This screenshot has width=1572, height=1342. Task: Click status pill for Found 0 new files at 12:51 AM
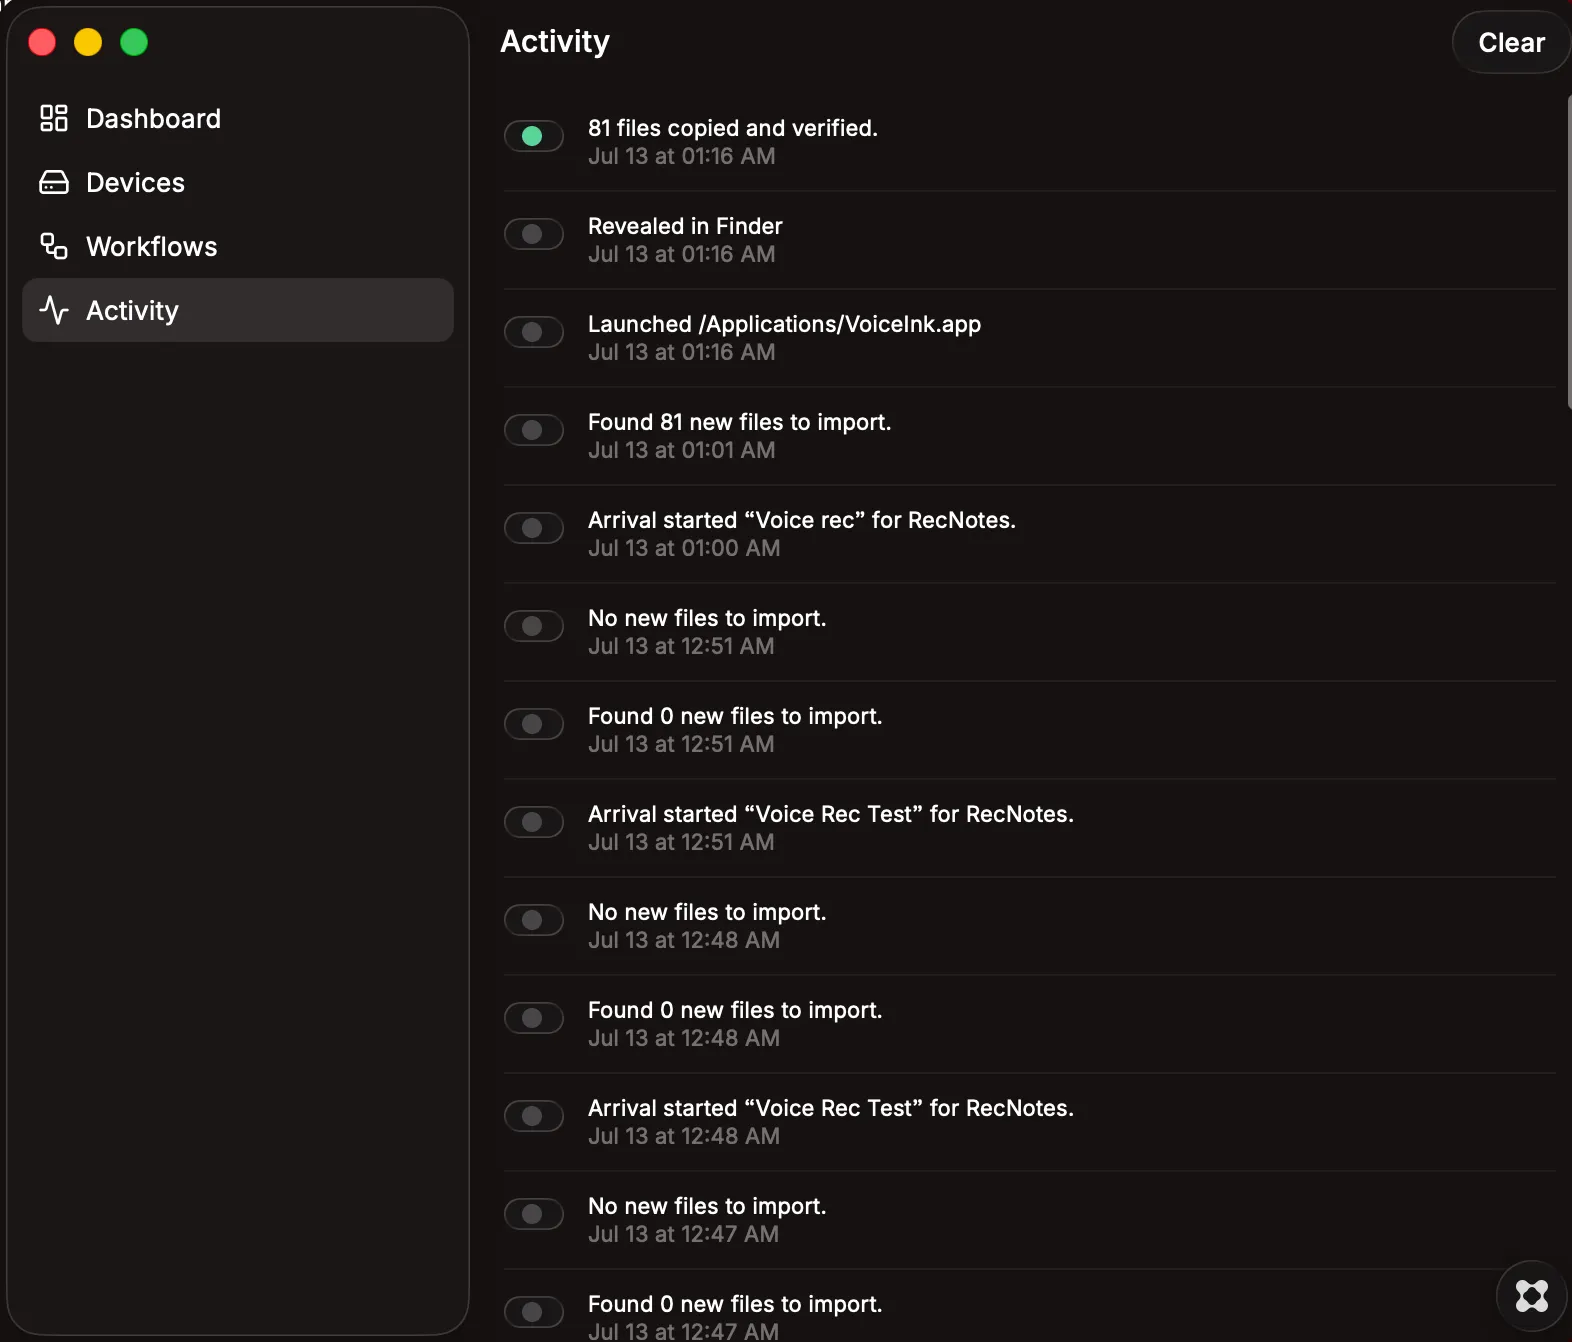tap(533, 724)
